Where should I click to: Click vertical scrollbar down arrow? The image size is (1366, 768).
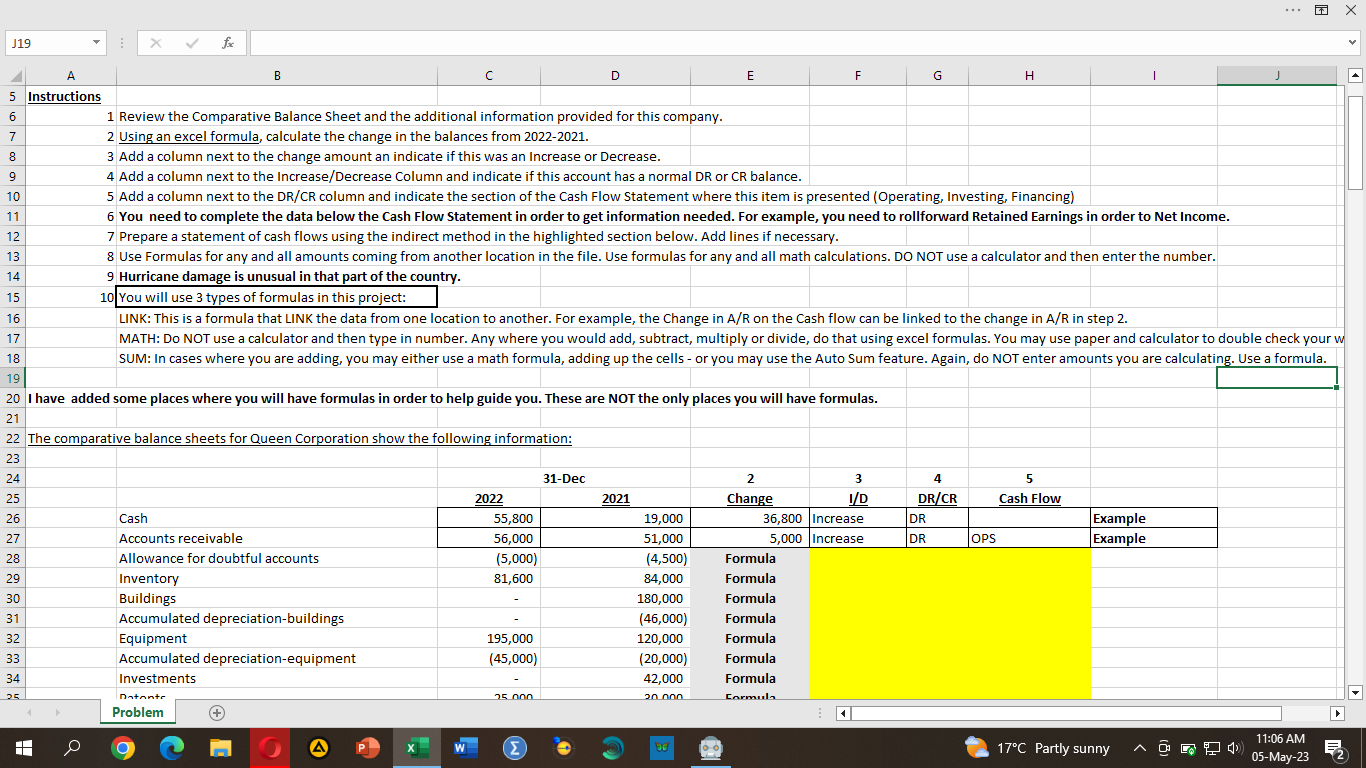pyautogui.click(x=1356, y=692)
